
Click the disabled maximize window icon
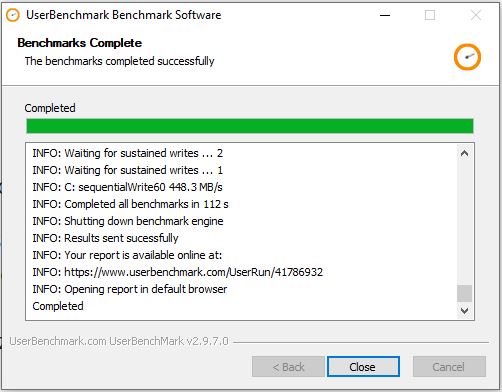pos(430,15)
